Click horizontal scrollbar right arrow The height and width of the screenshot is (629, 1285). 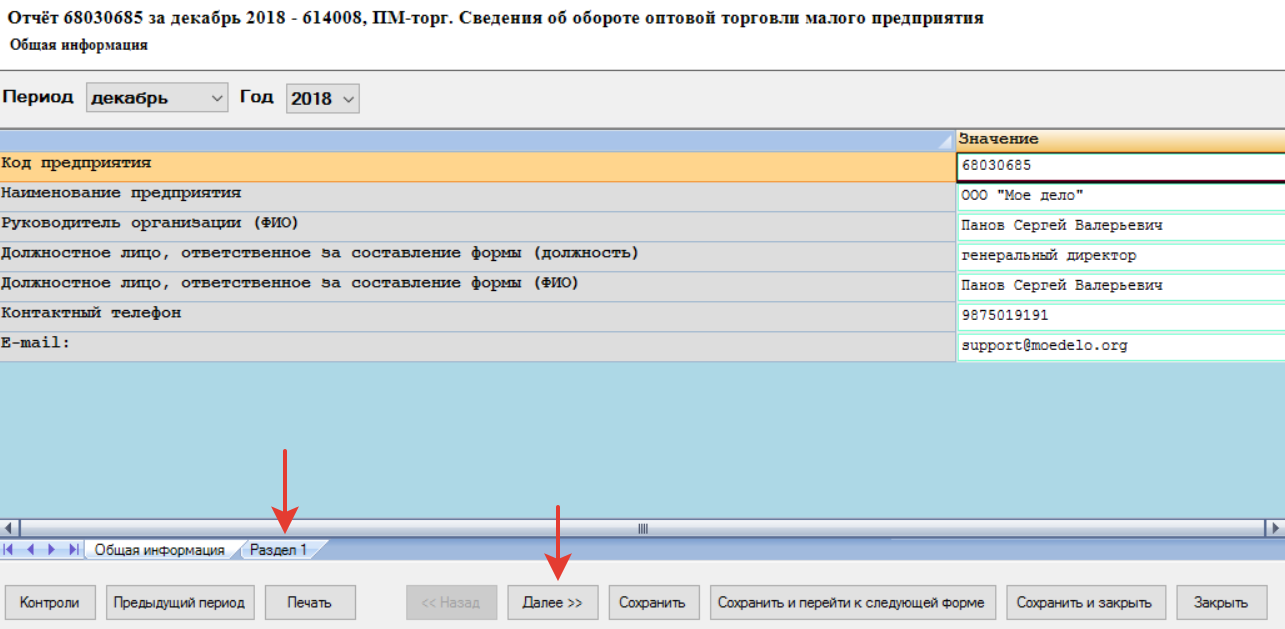(1276, 528)
